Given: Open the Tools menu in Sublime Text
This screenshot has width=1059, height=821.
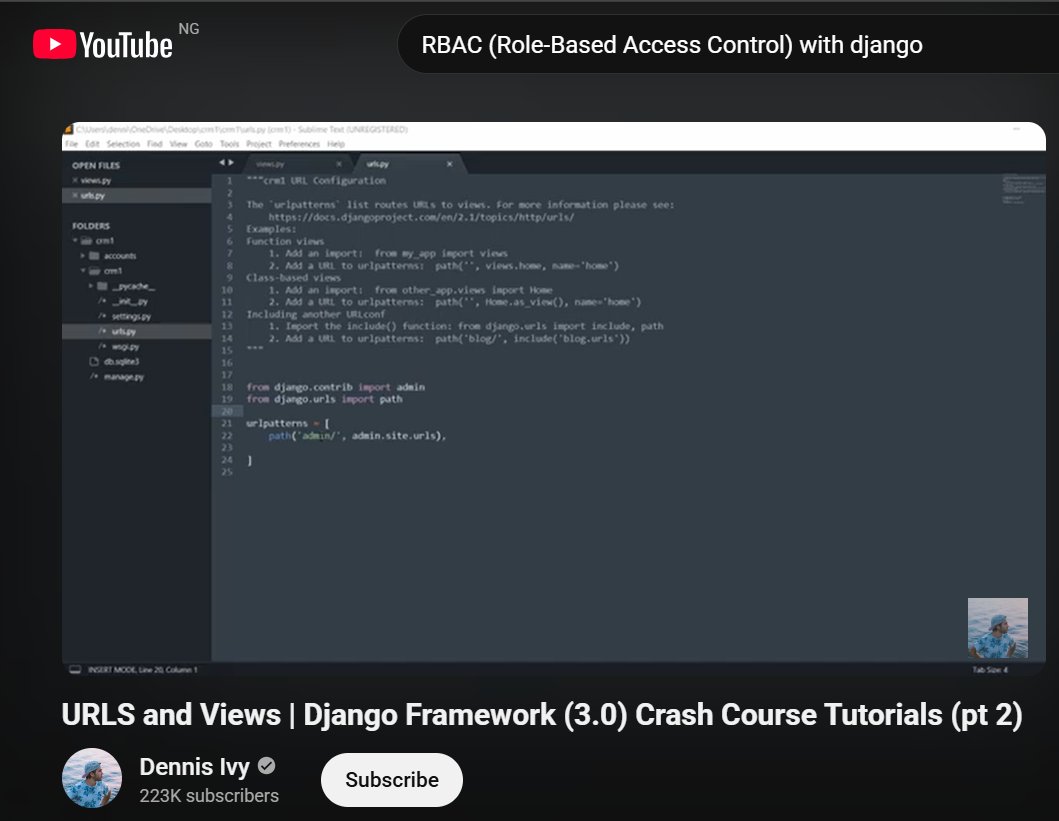Looking at the screenshot, I should click(230, 144).
